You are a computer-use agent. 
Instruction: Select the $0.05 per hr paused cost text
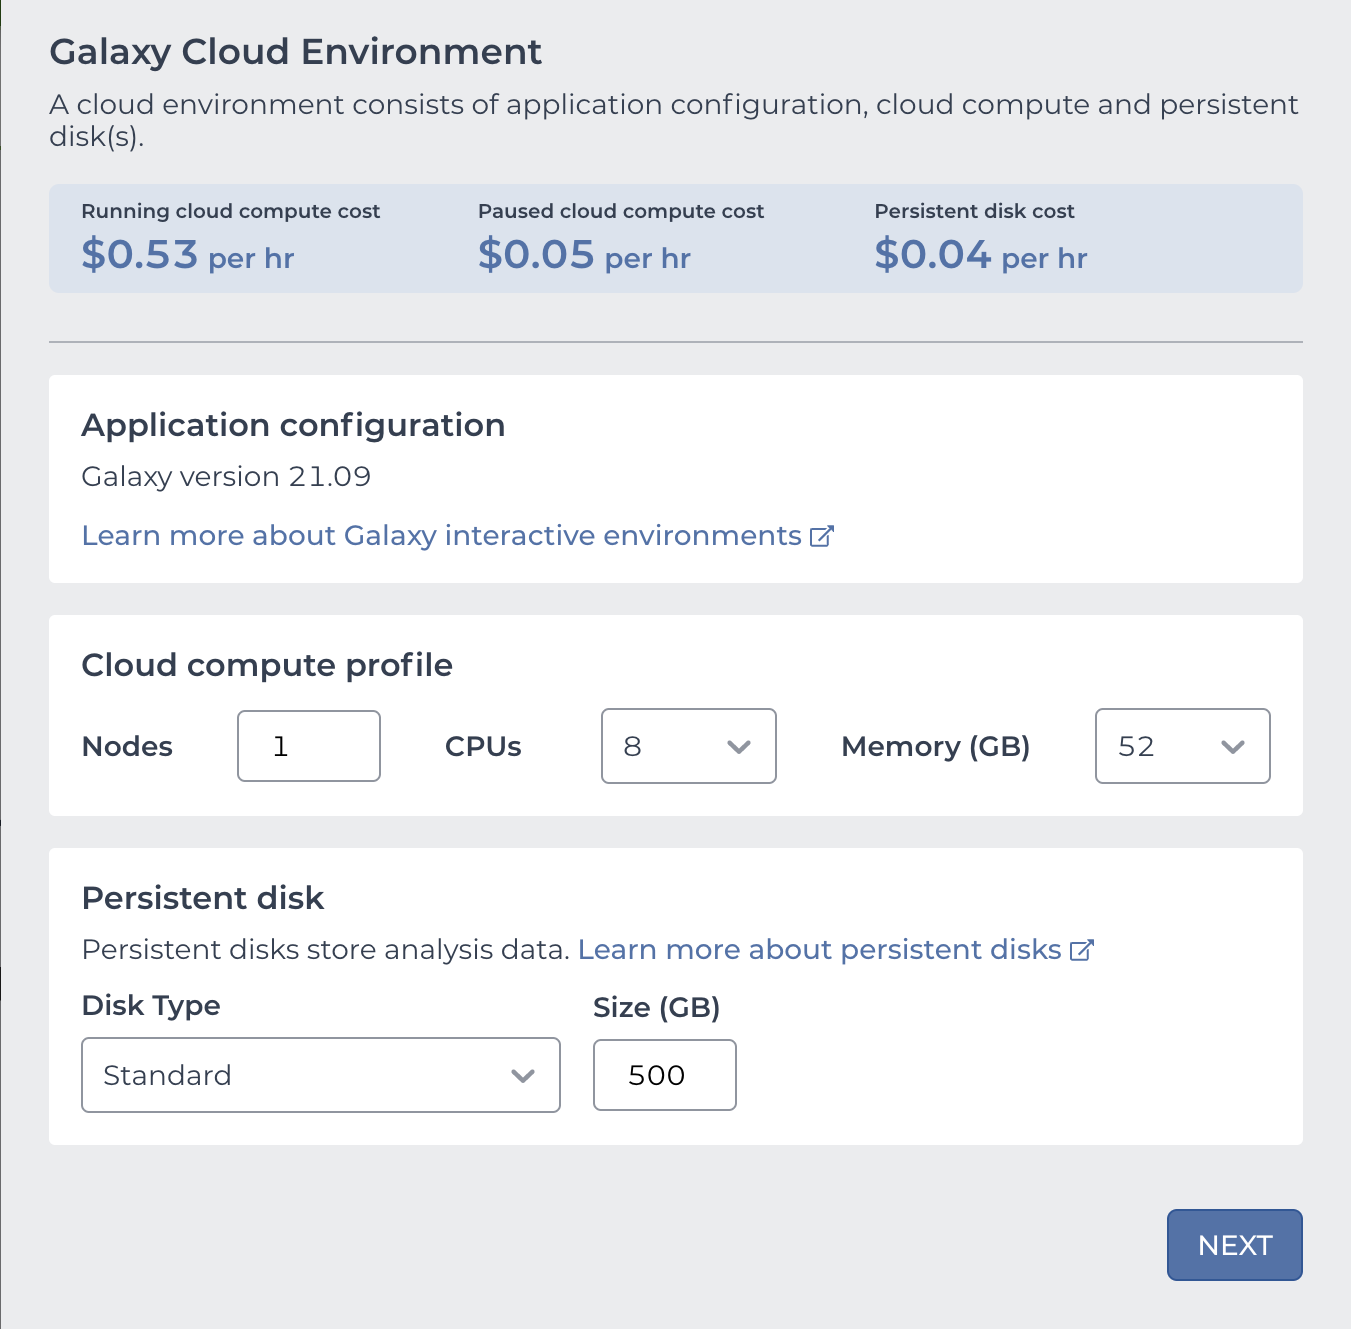coord(584,254)
